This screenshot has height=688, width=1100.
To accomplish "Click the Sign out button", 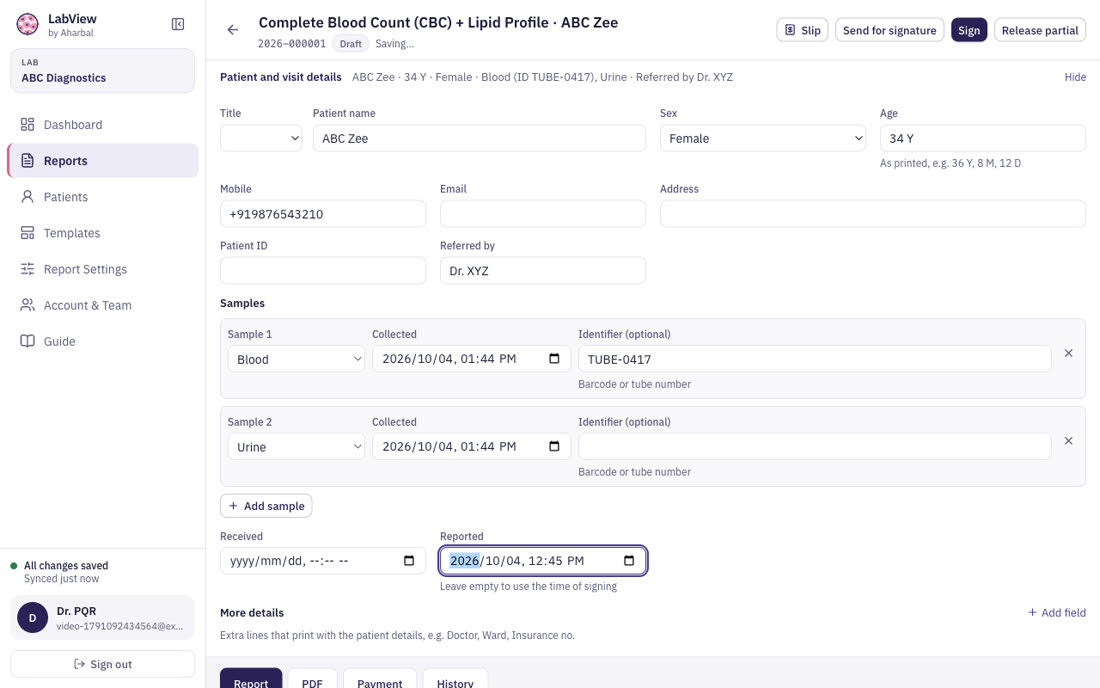I will coord(102,664).
